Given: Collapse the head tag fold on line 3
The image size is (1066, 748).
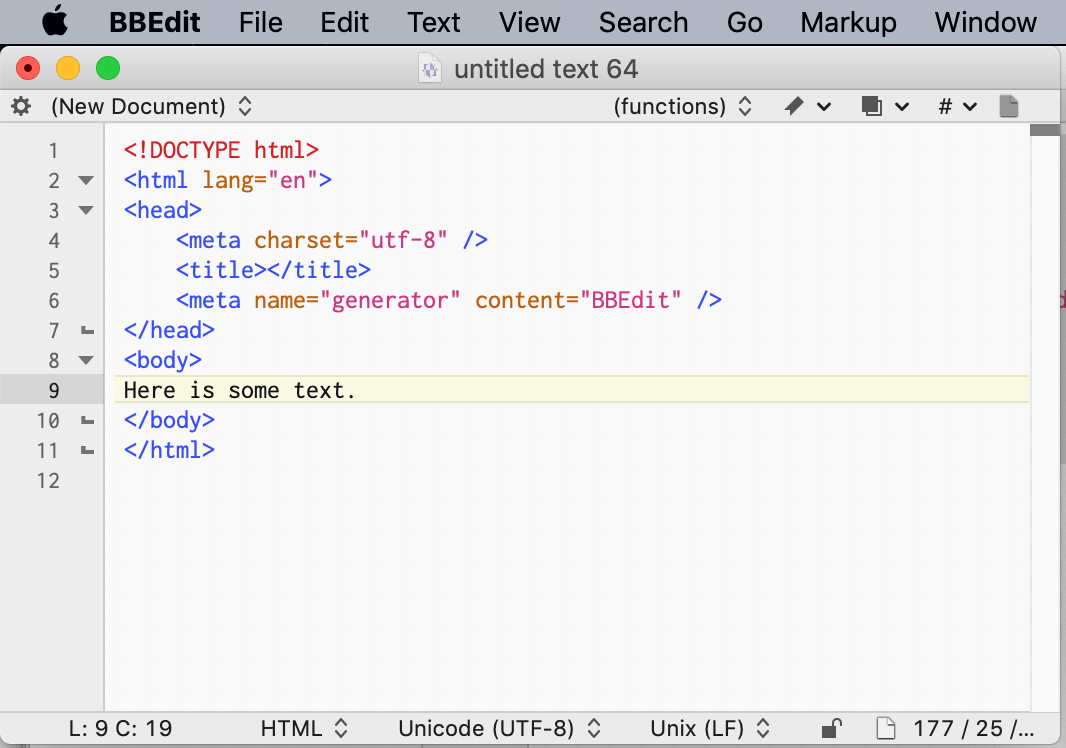Looking at the screenshot, I should pyautogui.click(x=86, y=211).
